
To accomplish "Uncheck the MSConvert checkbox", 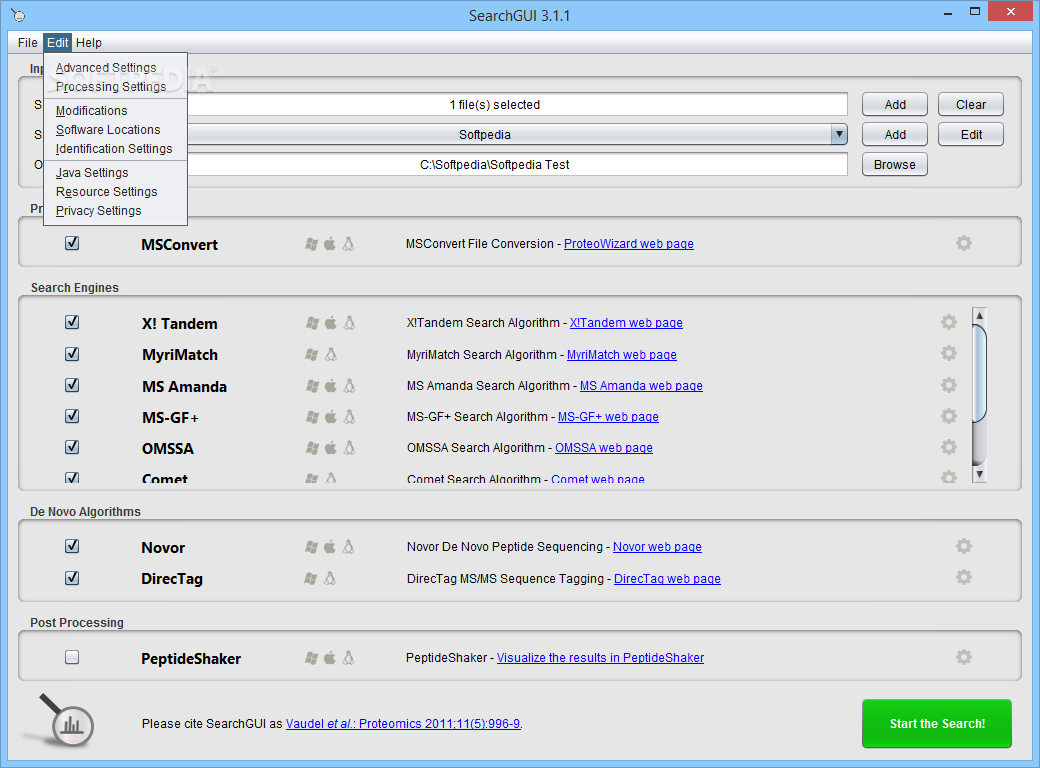I will 72,243.
